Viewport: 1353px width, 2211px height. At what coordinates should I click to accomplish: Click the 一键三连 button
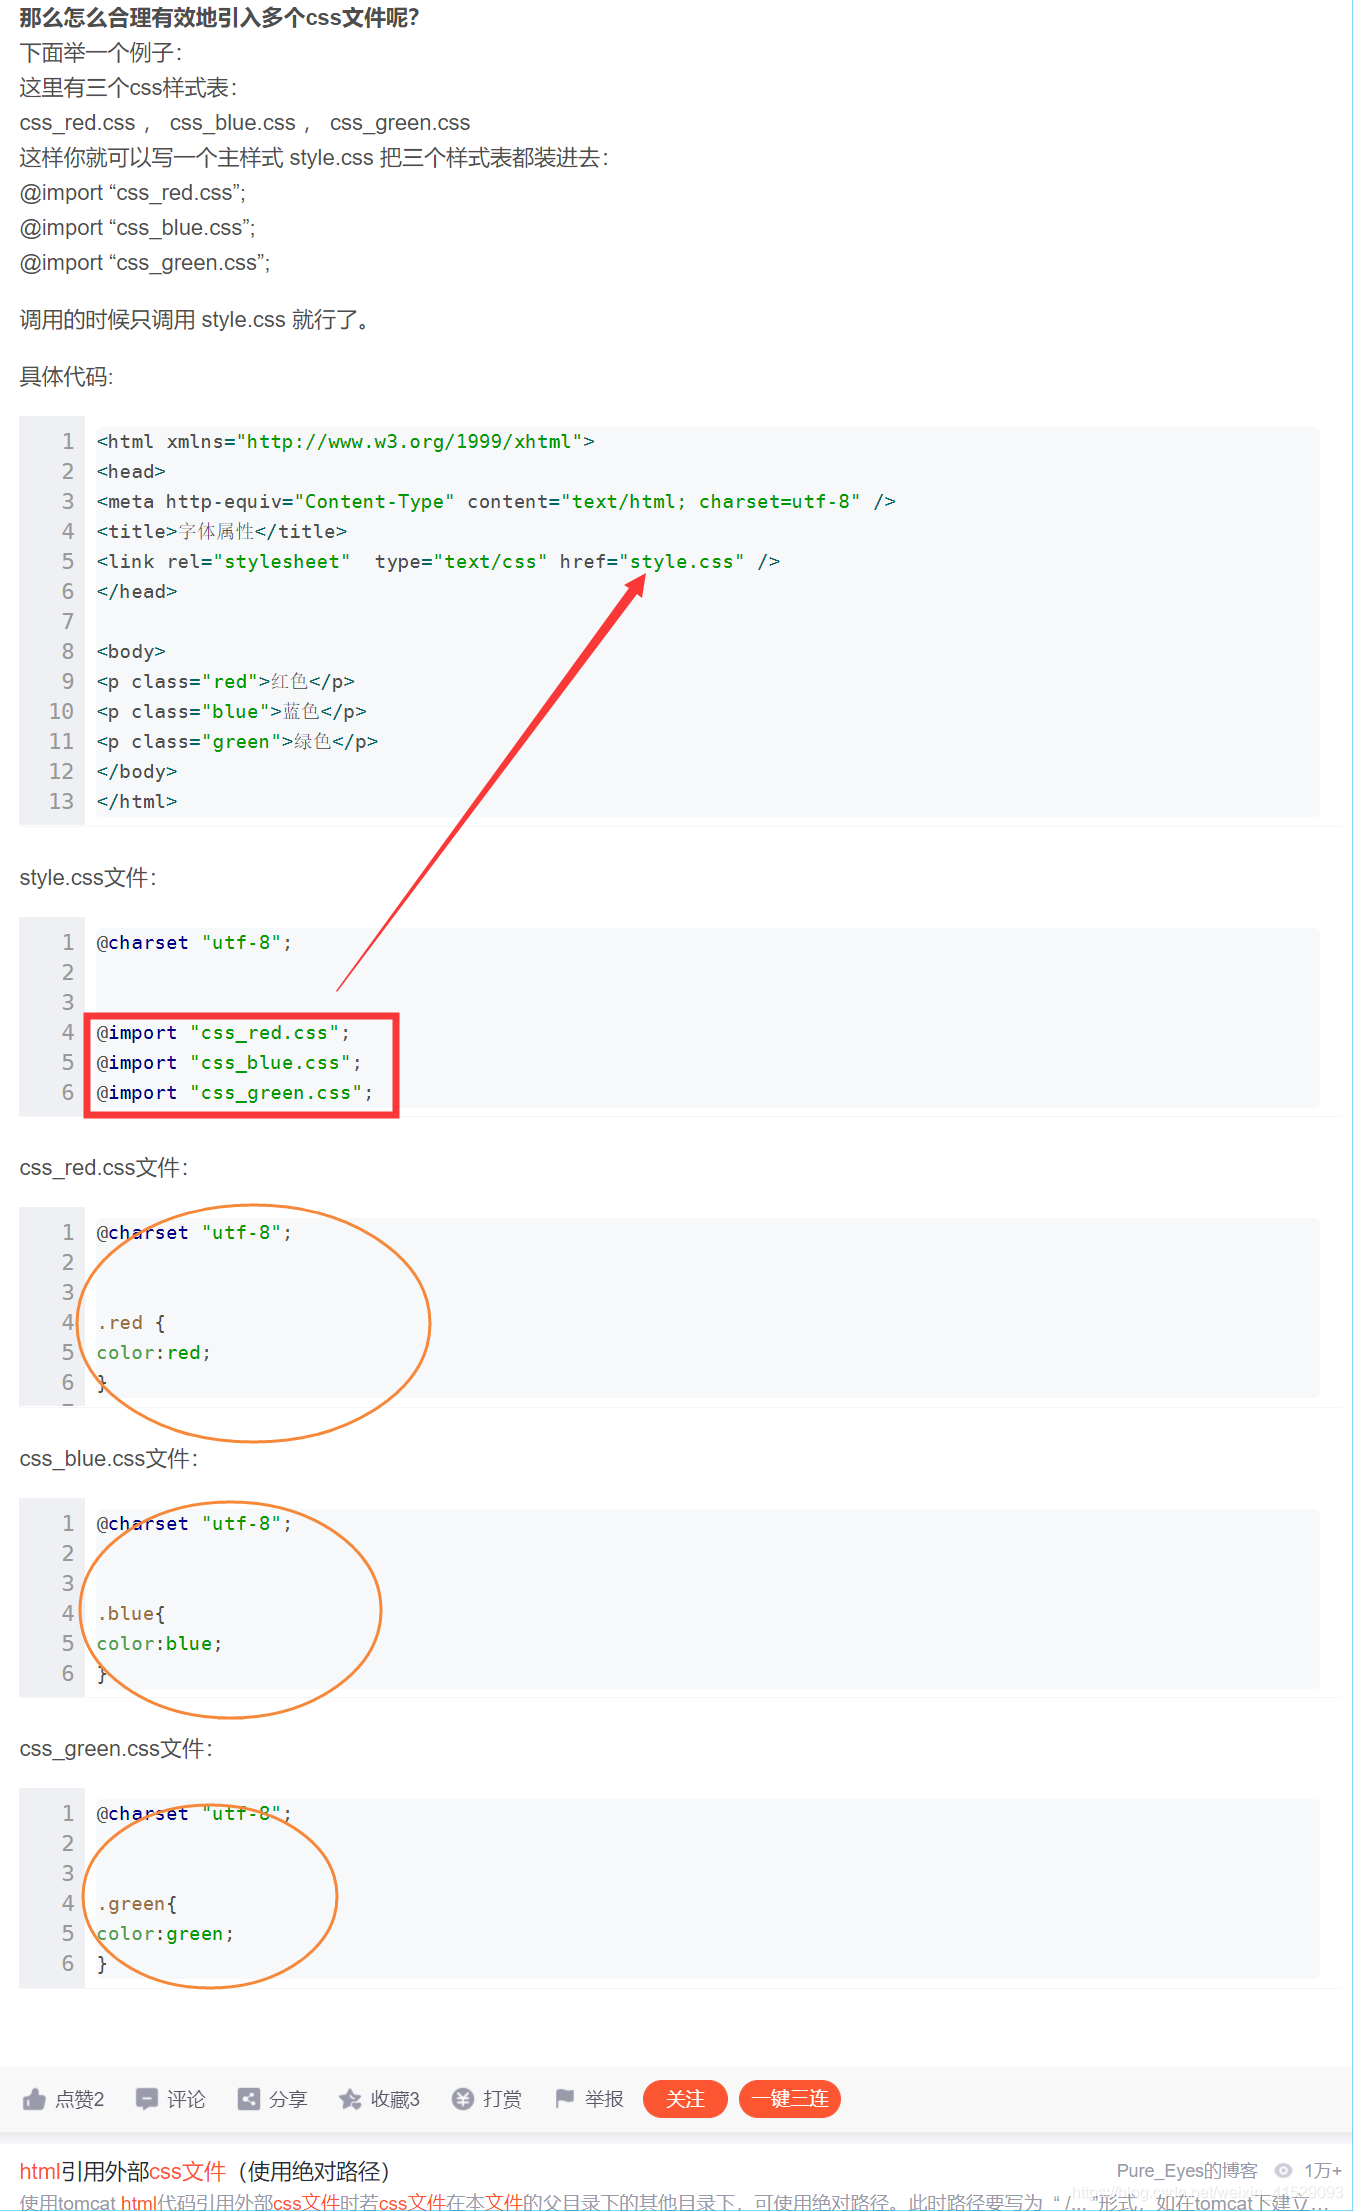[x=790, y=2098]
